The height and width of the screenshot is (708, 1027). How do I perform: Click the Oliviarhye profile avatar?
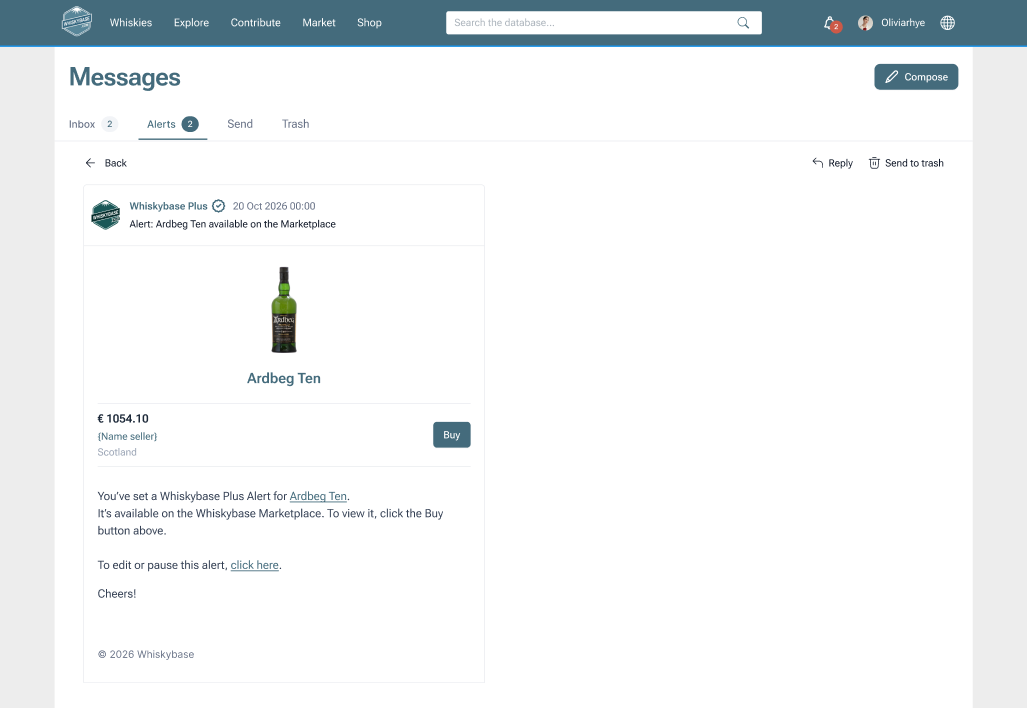(865, 23)
